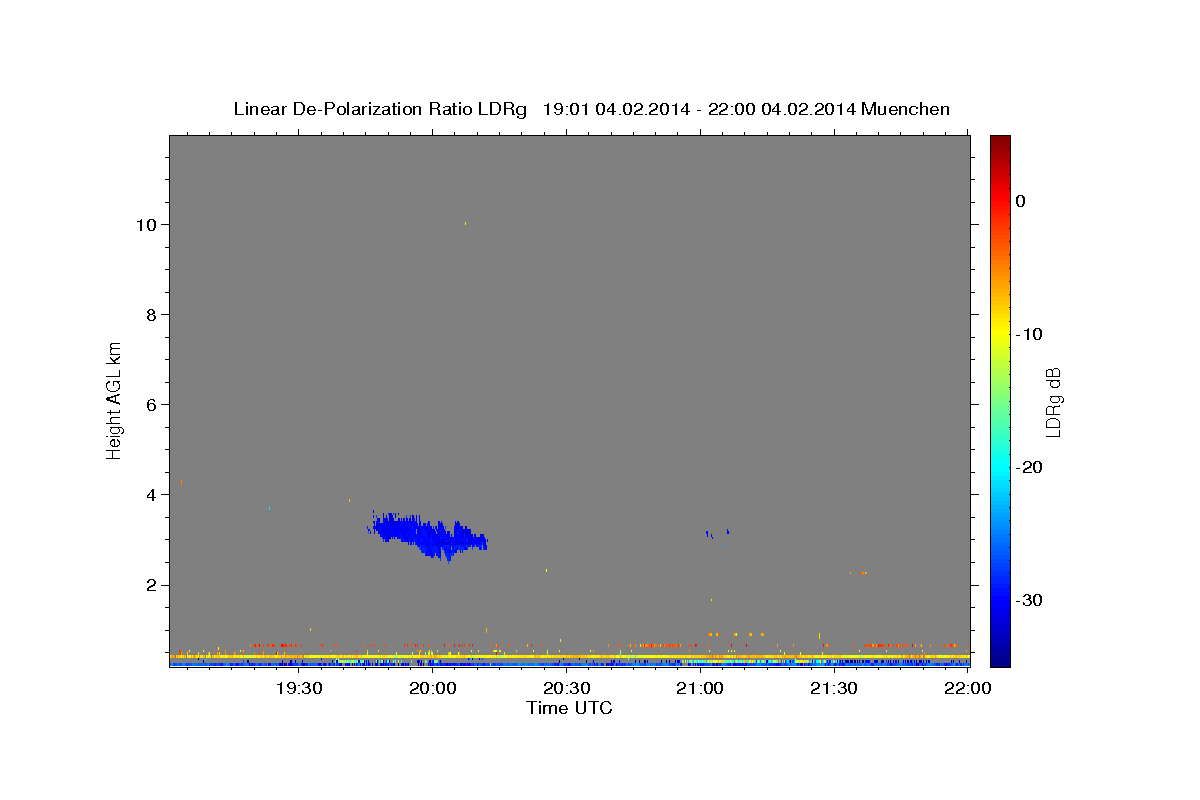This screenshot has width=1200, height=800.
Task: Click the small blue echo after 21:00
Action: click(717, 533)
